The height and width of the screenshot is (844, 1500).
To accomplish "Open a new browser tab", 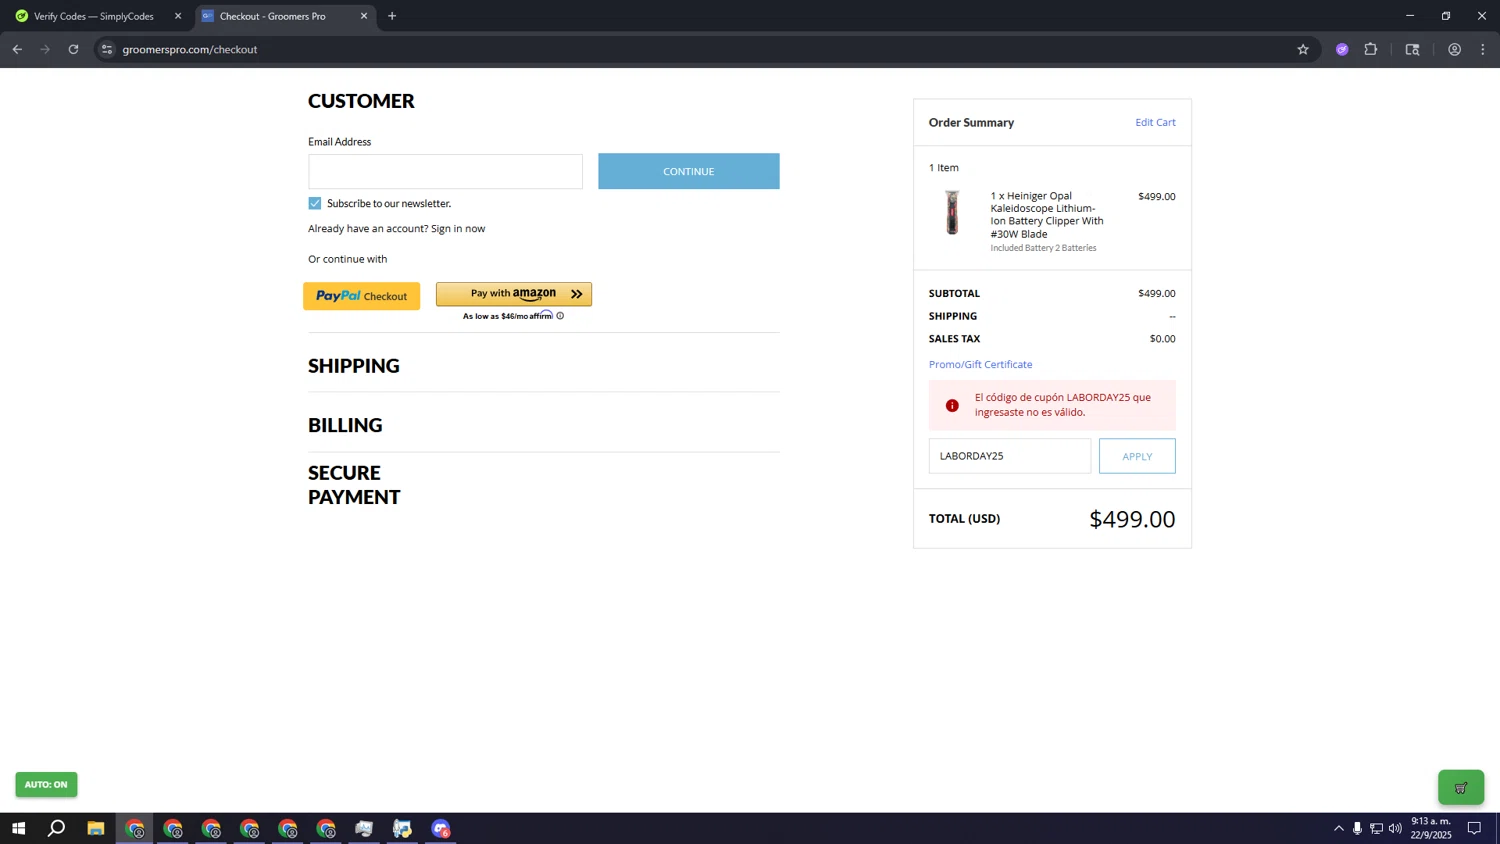I will point(392,16).
